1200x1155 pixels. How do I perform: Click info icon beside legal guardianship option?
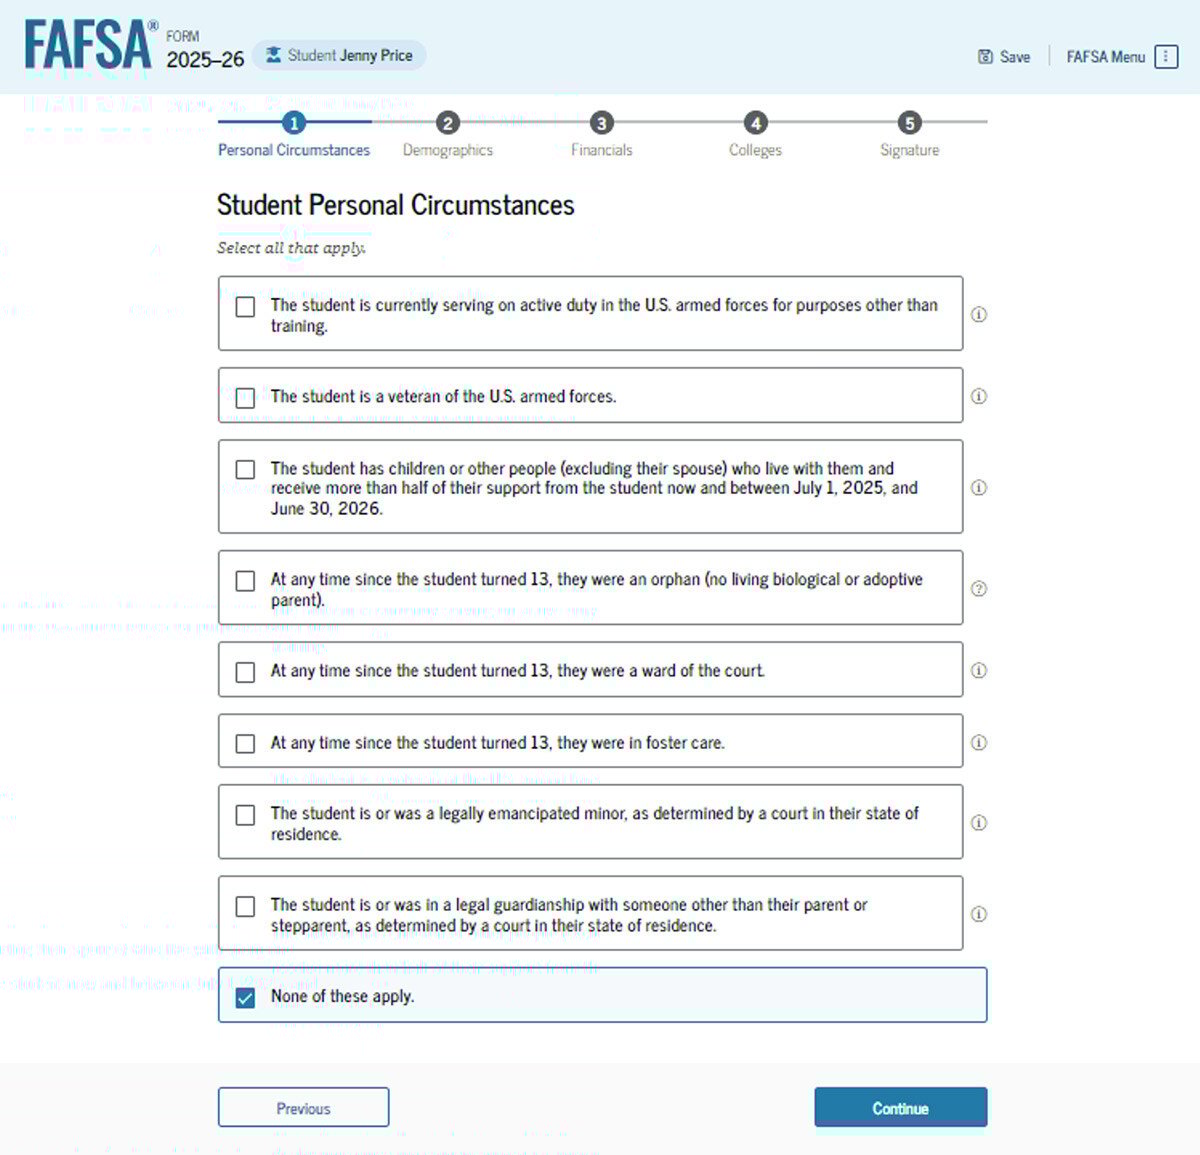979,914
